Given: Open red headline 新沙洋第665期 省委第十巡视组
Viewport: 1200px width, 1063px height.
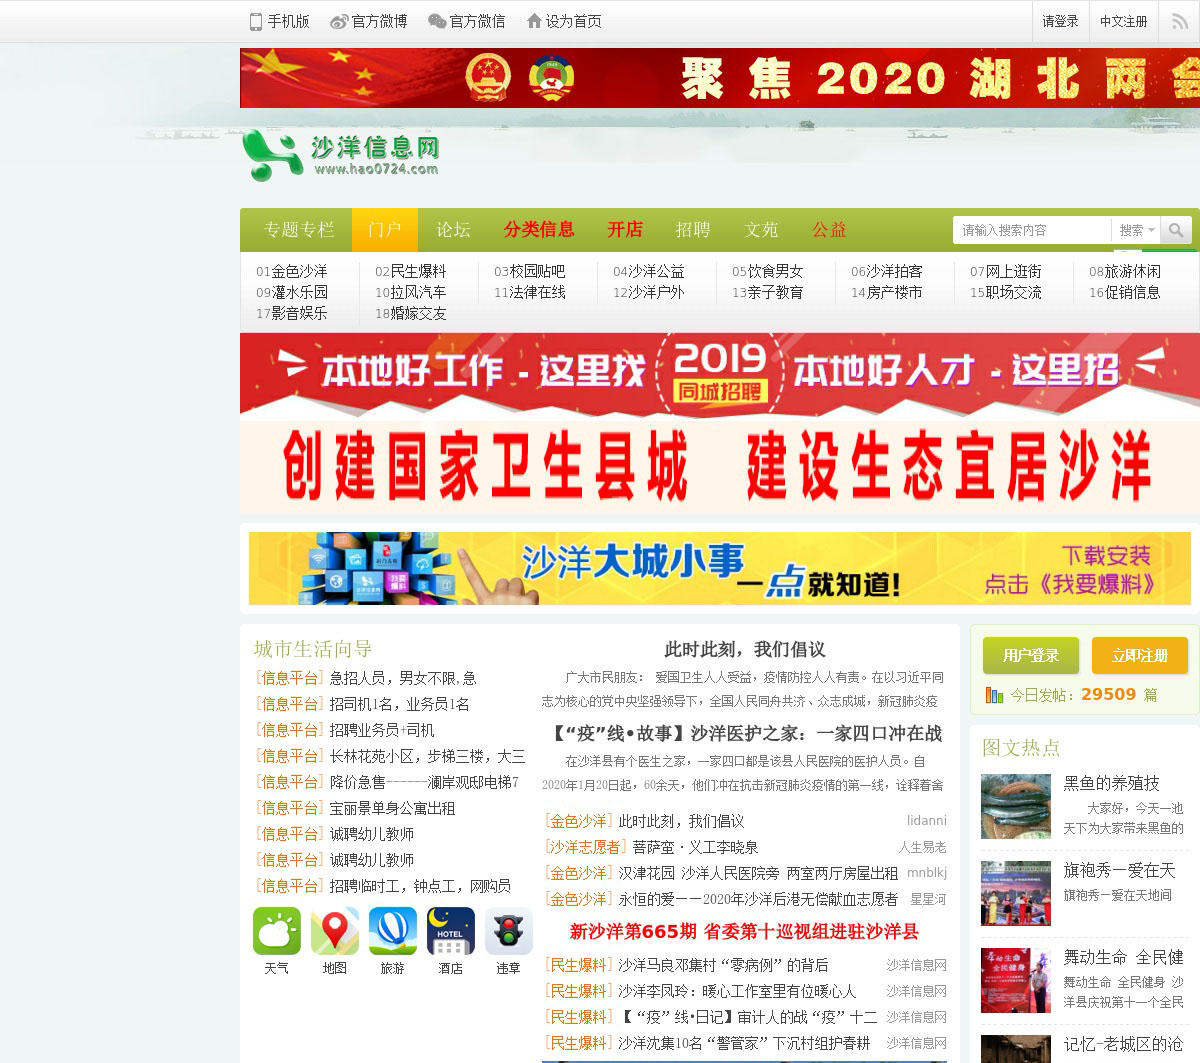Looking at the screenshot, I should tap(744, 931).
